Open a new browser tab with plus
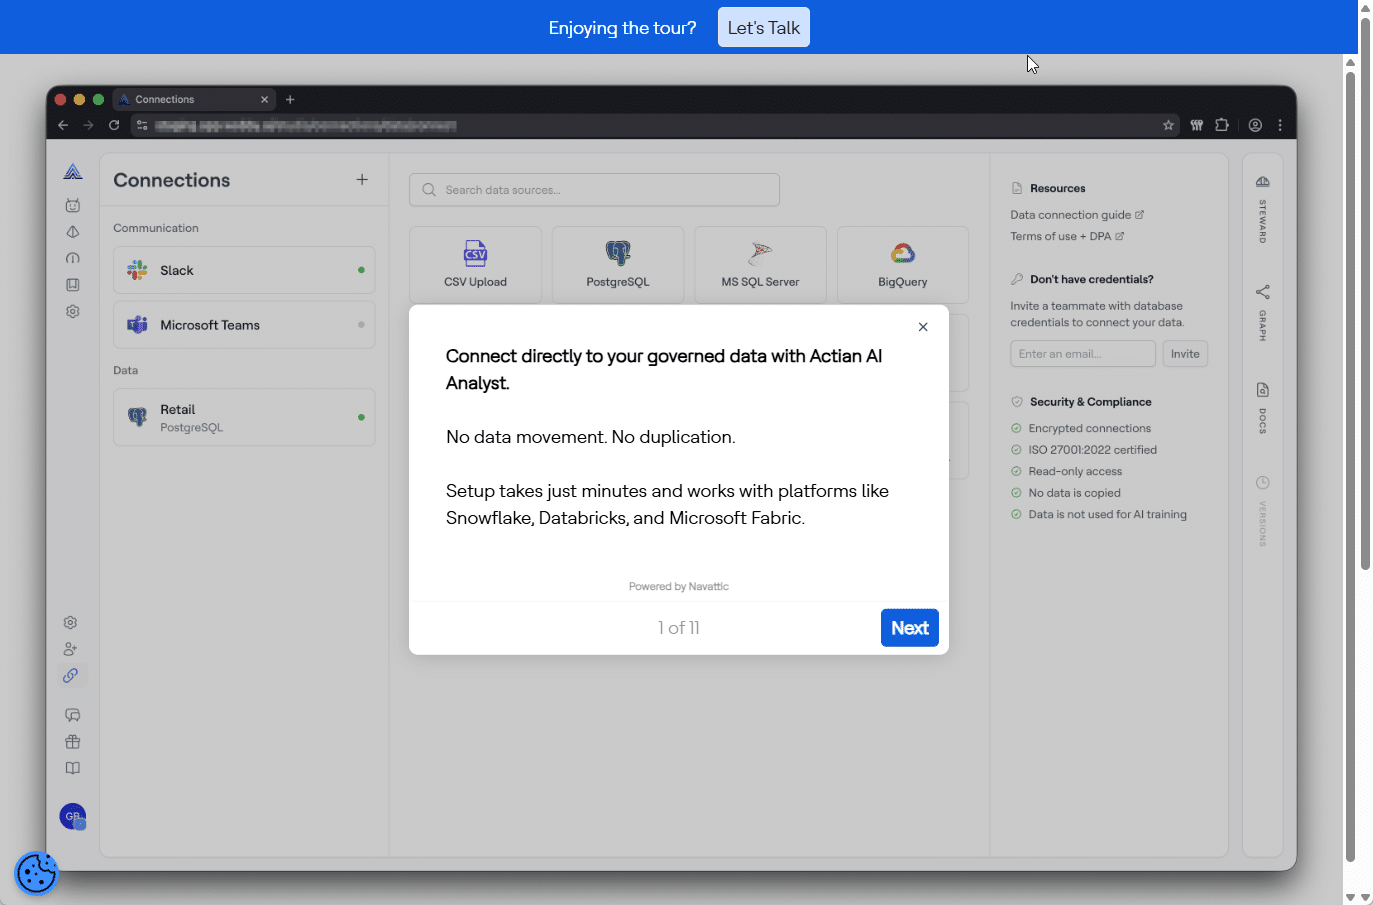Screen dimensions: 1373x905 click(290, 99)
